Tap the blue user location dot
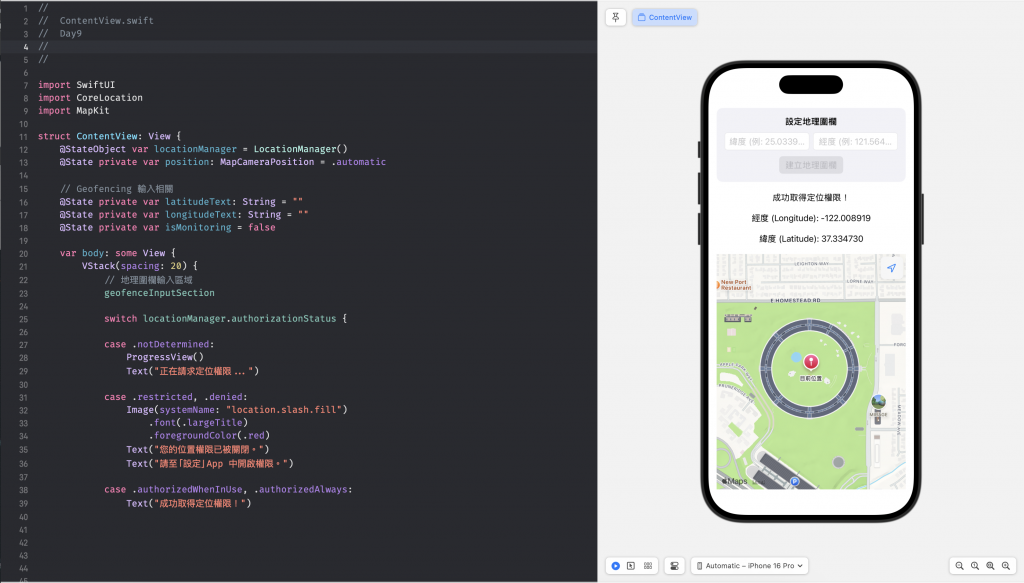The width and height of the screenshot is (1024, 583). click(795, 357)
